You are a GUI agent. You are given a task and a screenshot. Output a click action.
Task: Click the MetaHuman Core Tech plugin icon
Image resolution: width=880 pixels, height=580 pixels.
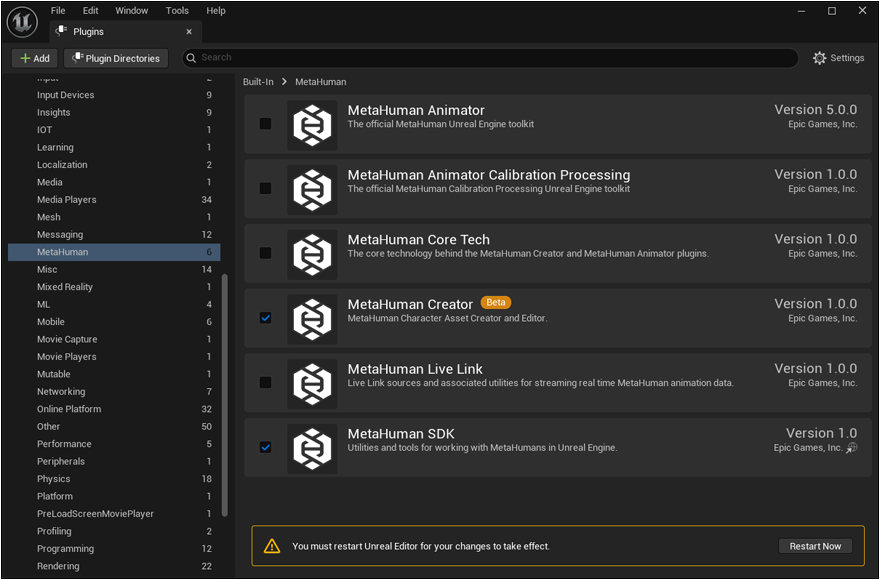[x=313, y=255]
